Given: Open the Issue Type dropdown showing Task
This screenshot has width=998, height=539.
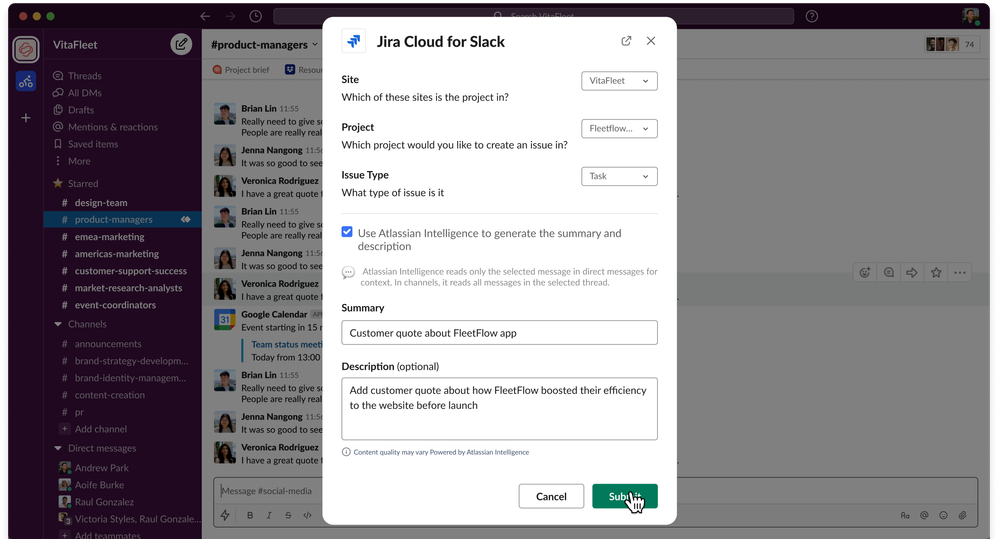Looking at the screenshot, I should (619, 176).
